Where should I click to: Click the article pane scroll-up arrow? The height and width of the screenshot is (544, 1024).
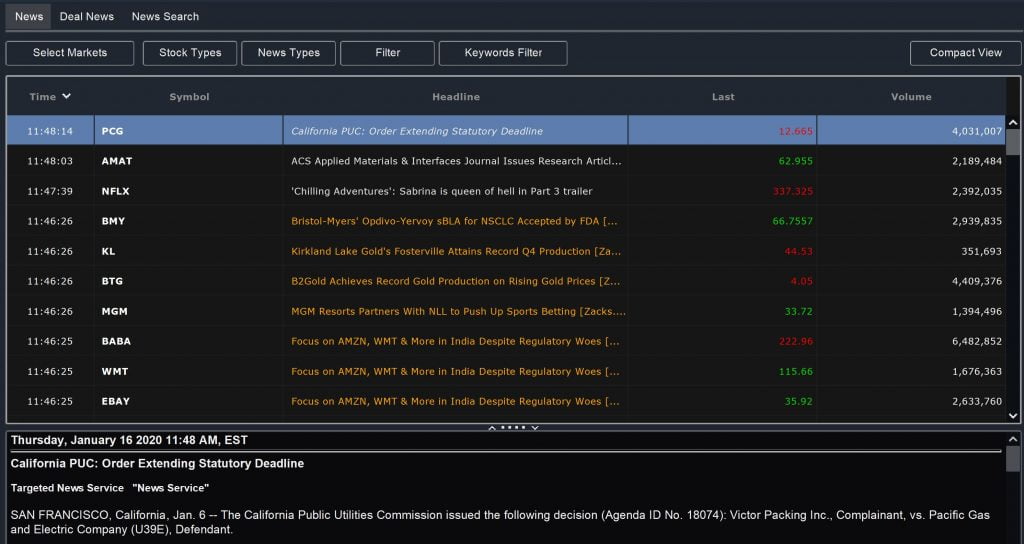click(1013, 440)
